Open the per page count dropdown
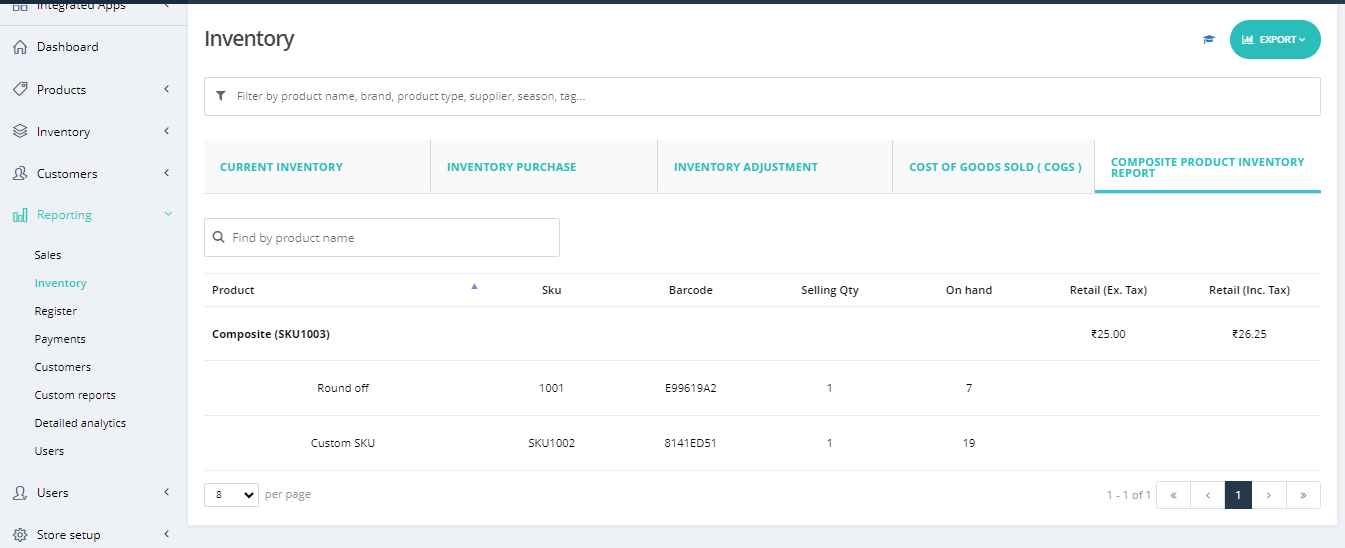 (x=231, y=495)
